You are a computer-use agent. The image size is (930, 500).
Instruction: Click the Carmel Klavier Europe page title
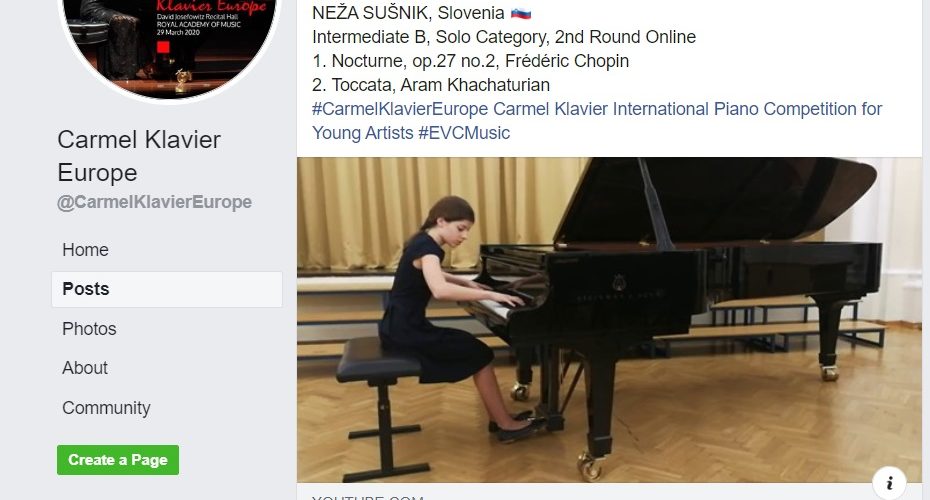(139, 156)
